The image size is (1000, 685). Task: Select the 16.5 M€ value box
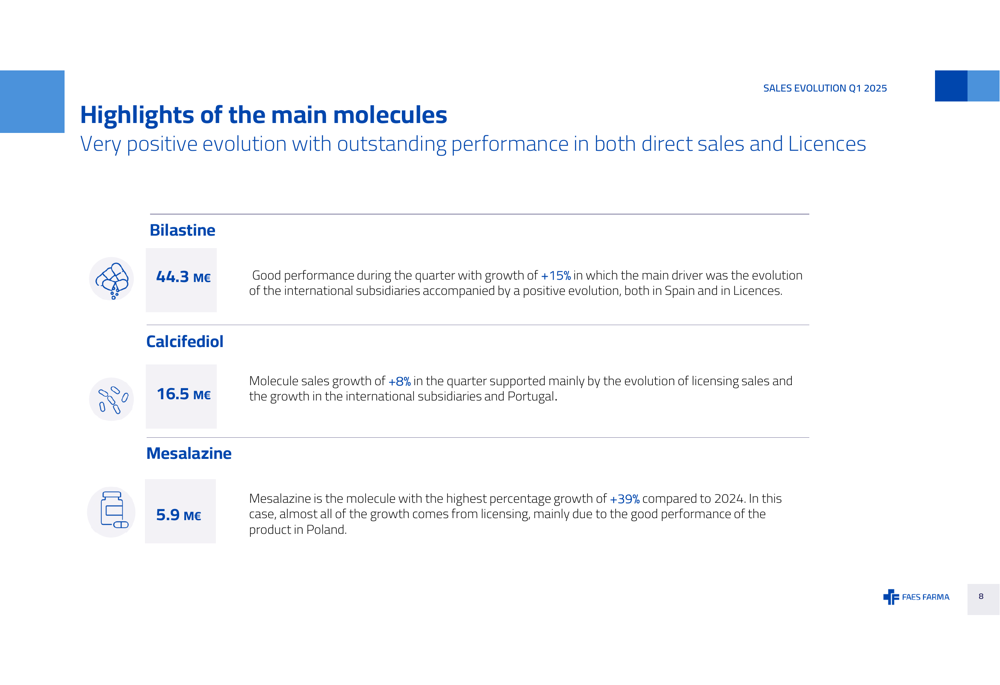pyautogui.click(x=181, y=396)
